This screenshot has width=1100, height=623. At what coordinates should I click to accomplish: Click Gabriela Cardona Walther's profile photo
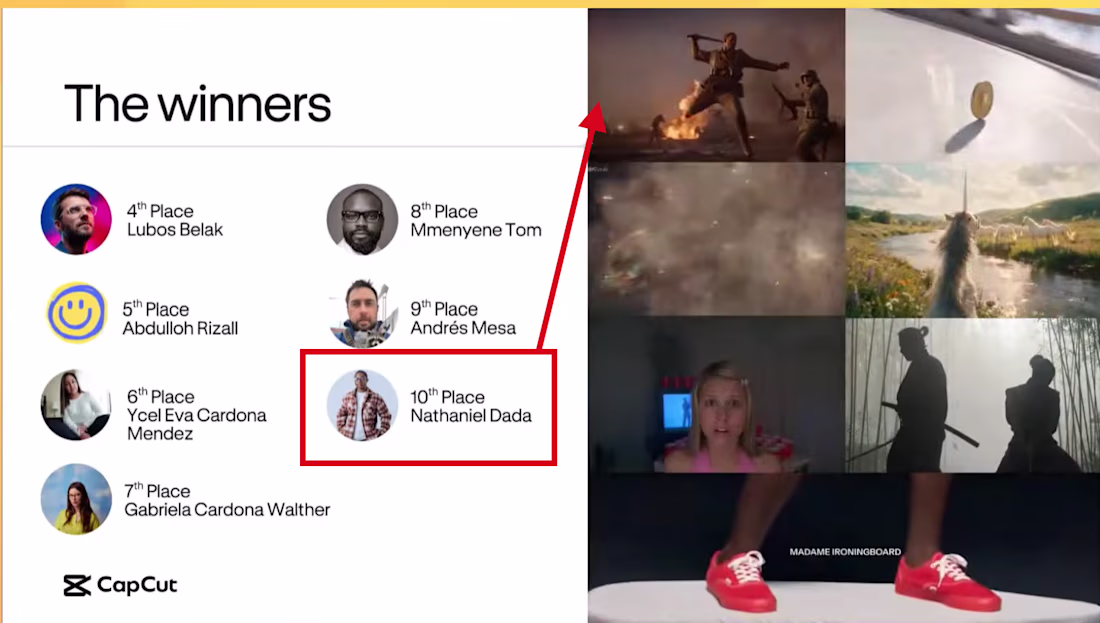[x=76, y=499]
